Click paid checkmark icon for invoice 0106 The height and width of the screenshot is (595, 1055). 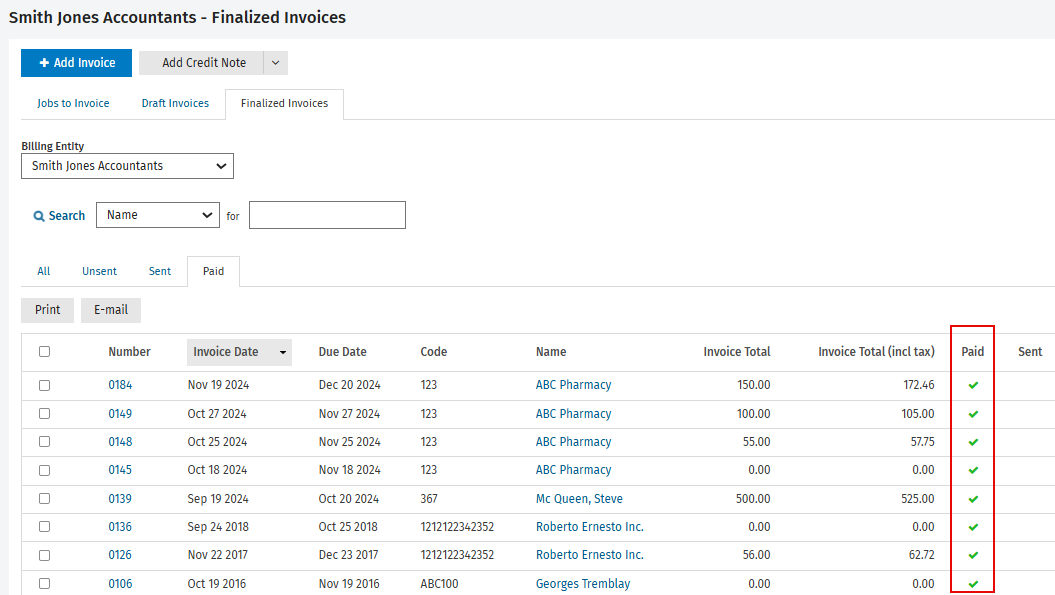(973, 584)
